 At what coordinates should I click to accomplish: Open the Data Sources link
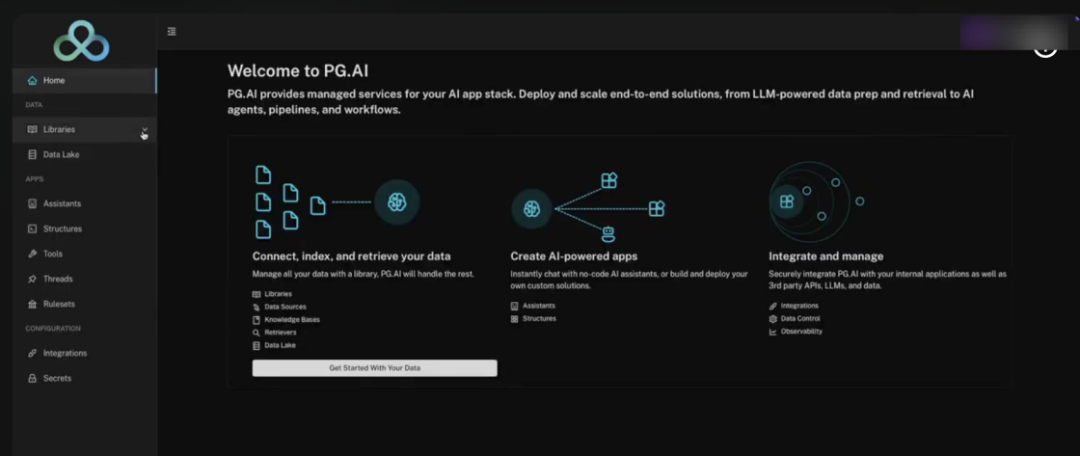[x=285, y=307]
